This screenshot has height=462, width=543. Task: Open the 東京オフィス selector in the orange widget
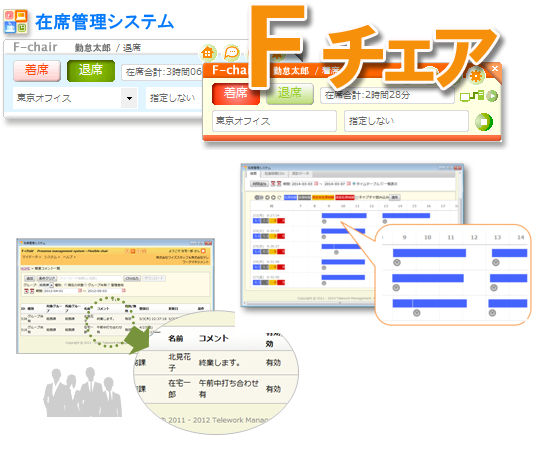(x=274, y=121)
